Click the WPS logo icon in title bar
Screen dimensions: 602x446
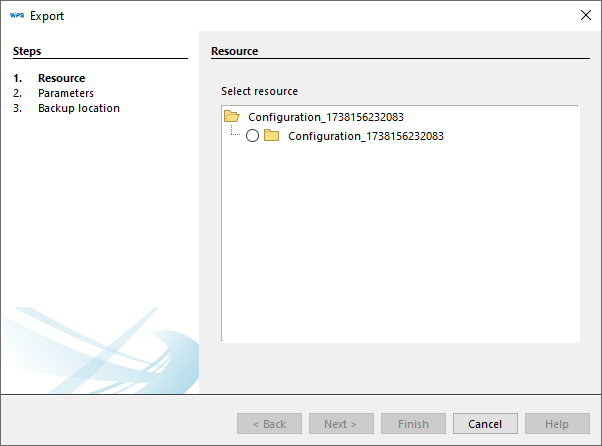click(x=16, y=16)
